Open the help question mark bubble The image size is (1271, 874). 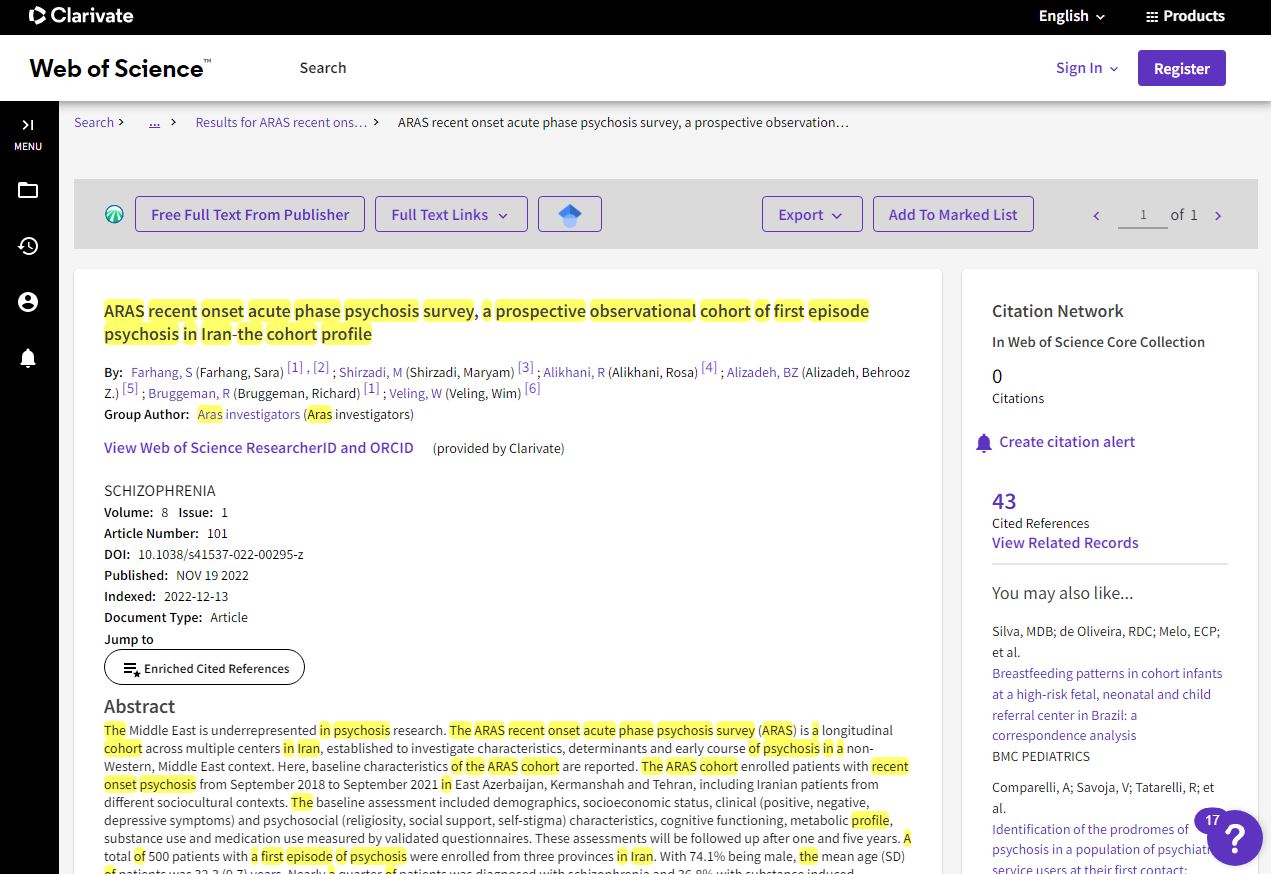pos(1234,837)
